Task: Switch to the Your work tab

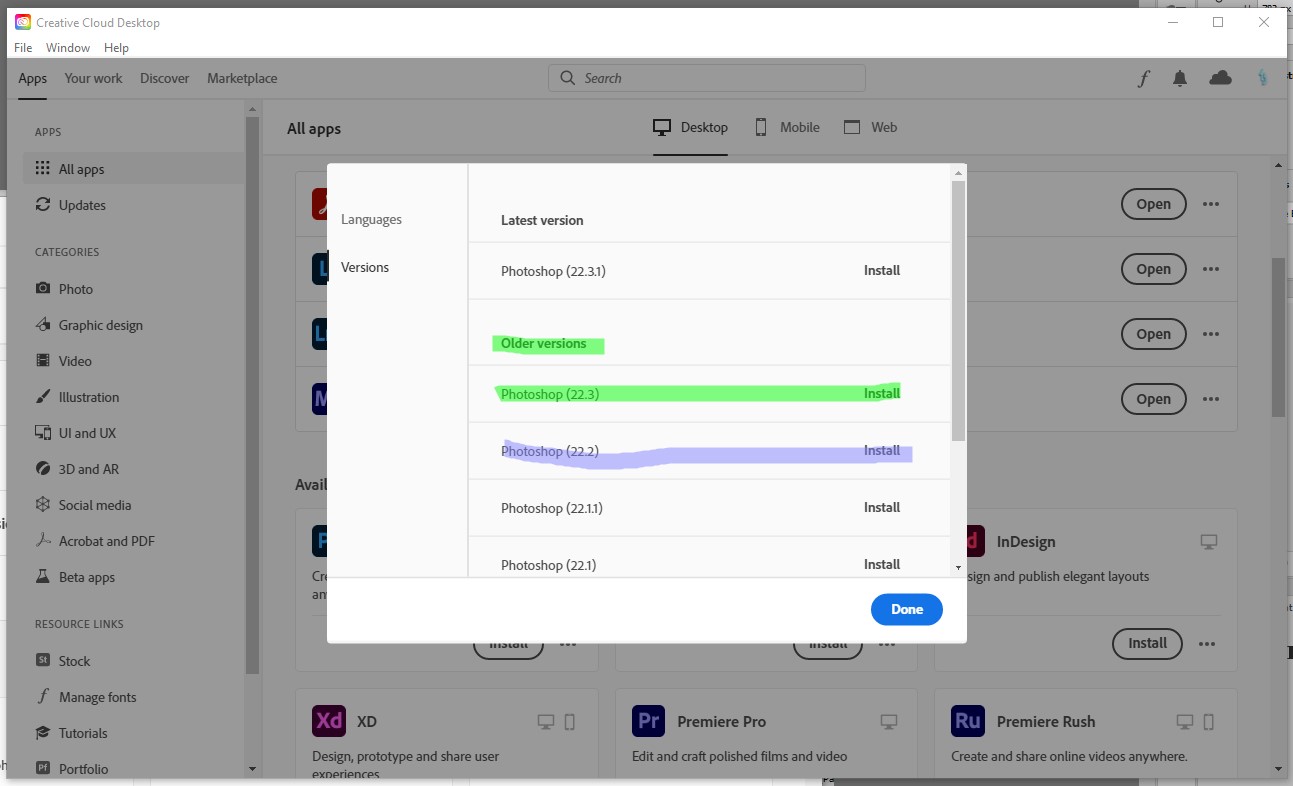Action: pyautogui.click(x=93, y=78)
